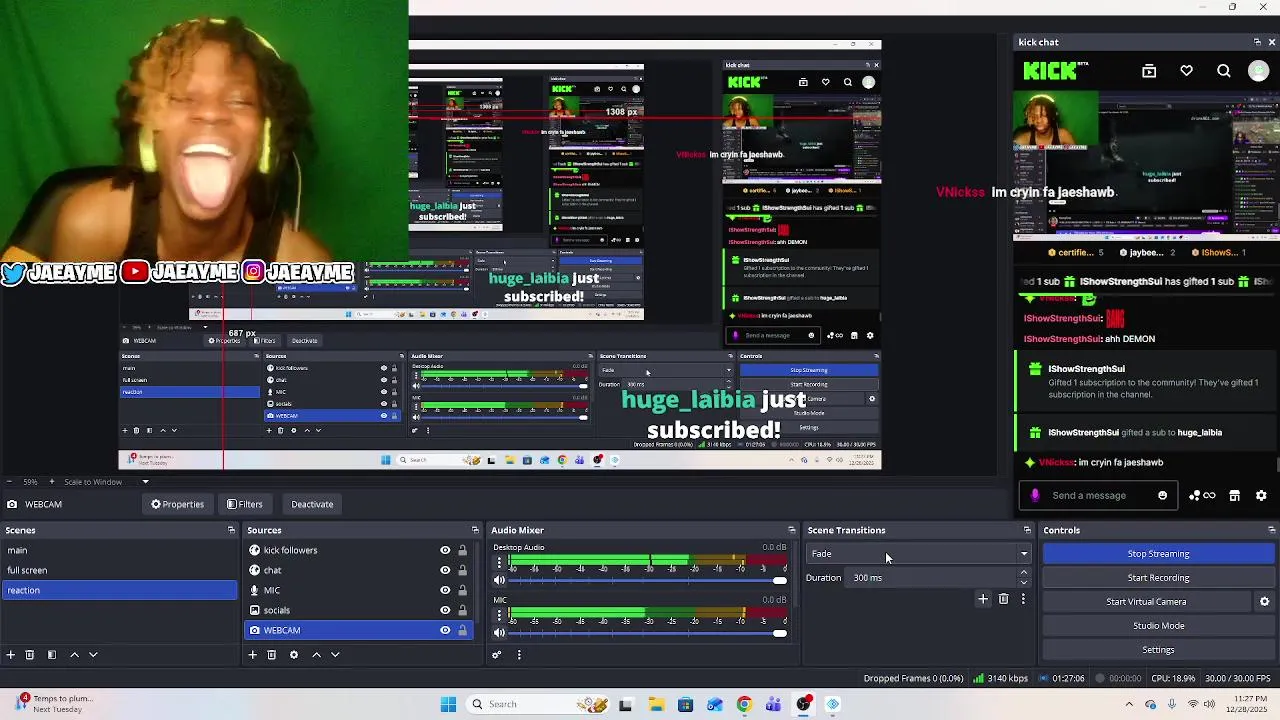Decrease transition duration with down arrow
The height and width of the screenshot is (720, 1280).
(1023, 582)
